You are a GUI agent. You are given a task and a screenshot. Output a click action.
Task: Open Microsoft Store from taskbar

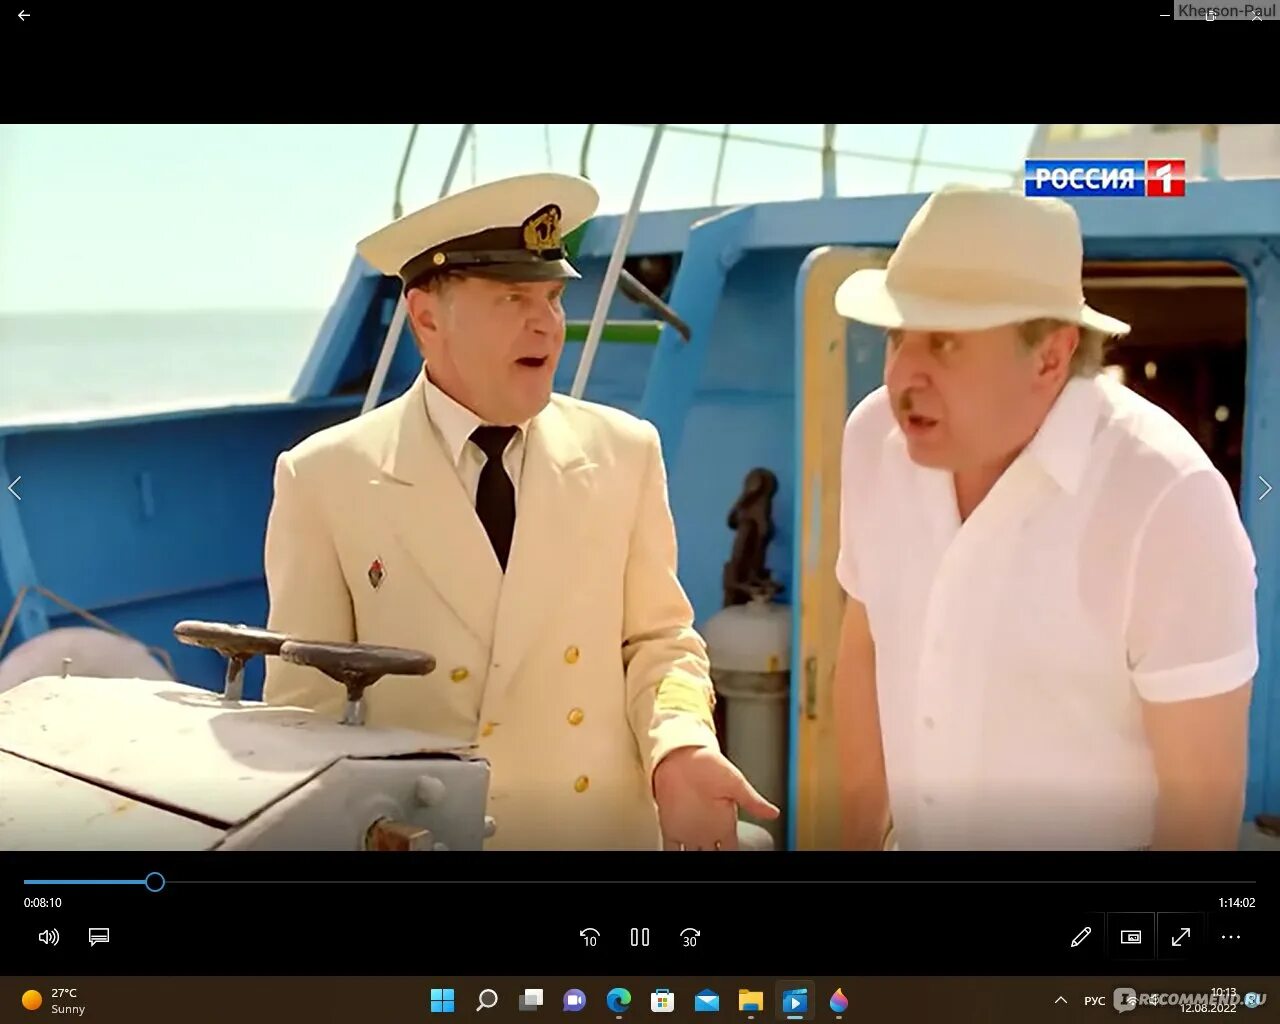coord(662,1000)
